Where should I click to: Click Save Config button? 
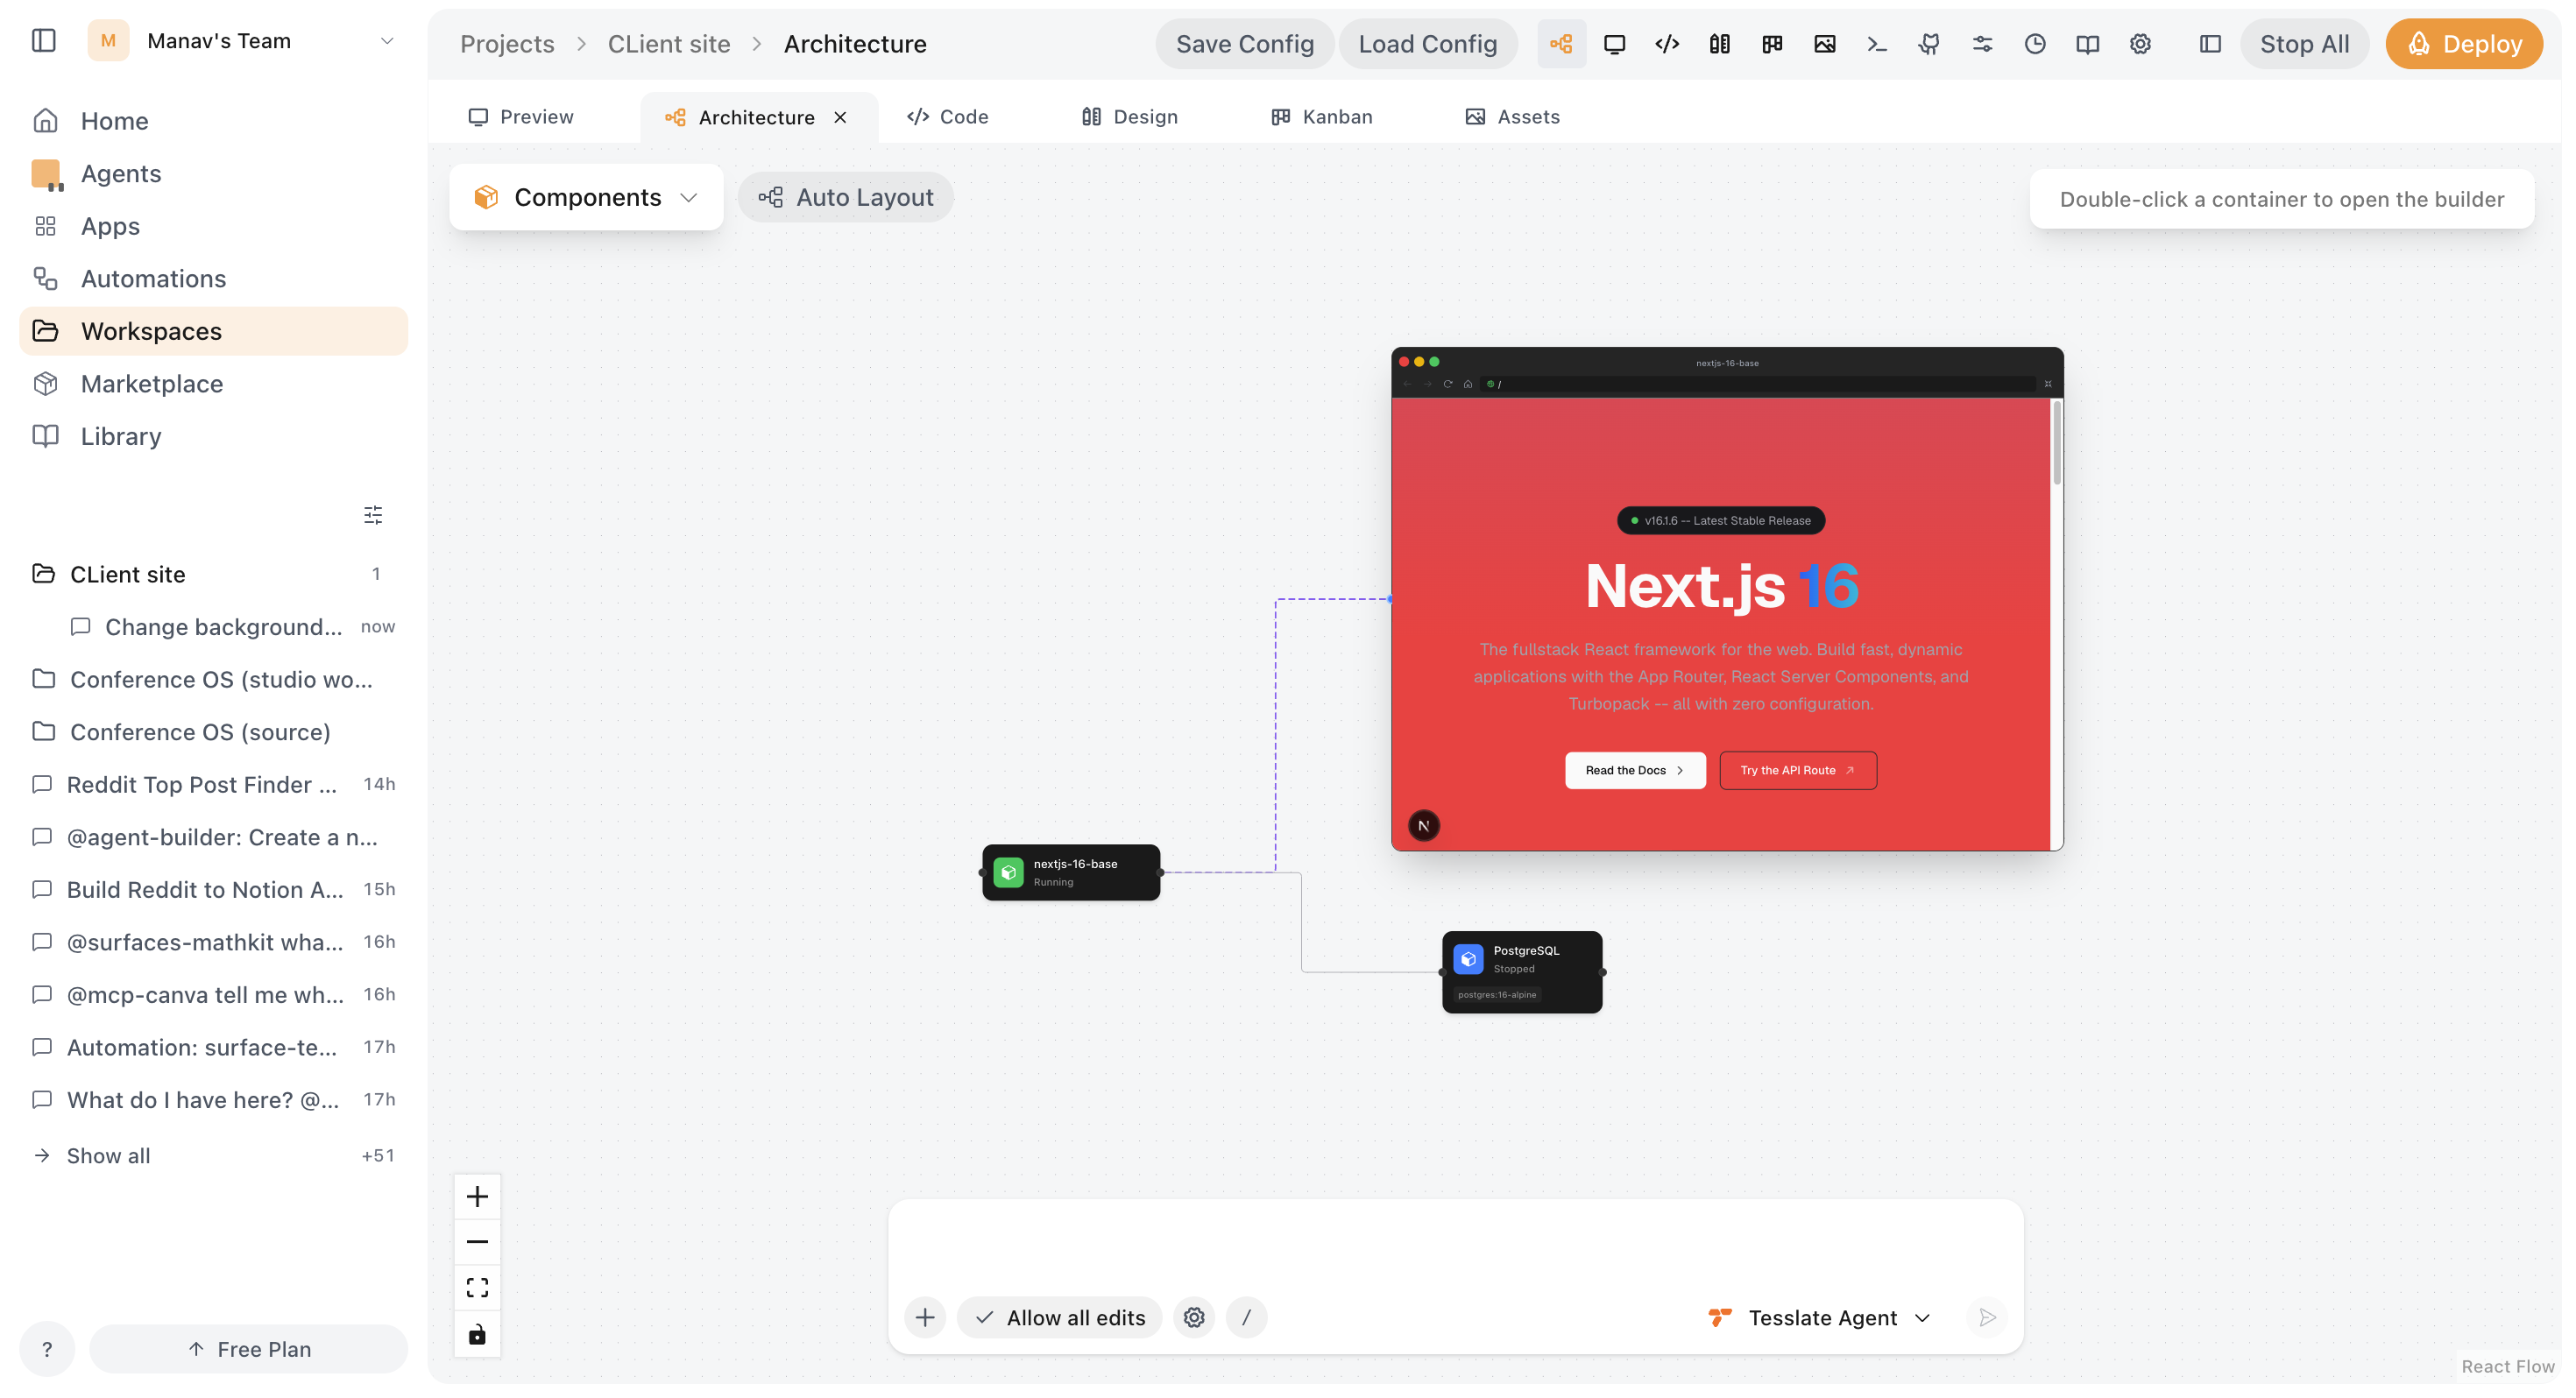[1244, 44]
